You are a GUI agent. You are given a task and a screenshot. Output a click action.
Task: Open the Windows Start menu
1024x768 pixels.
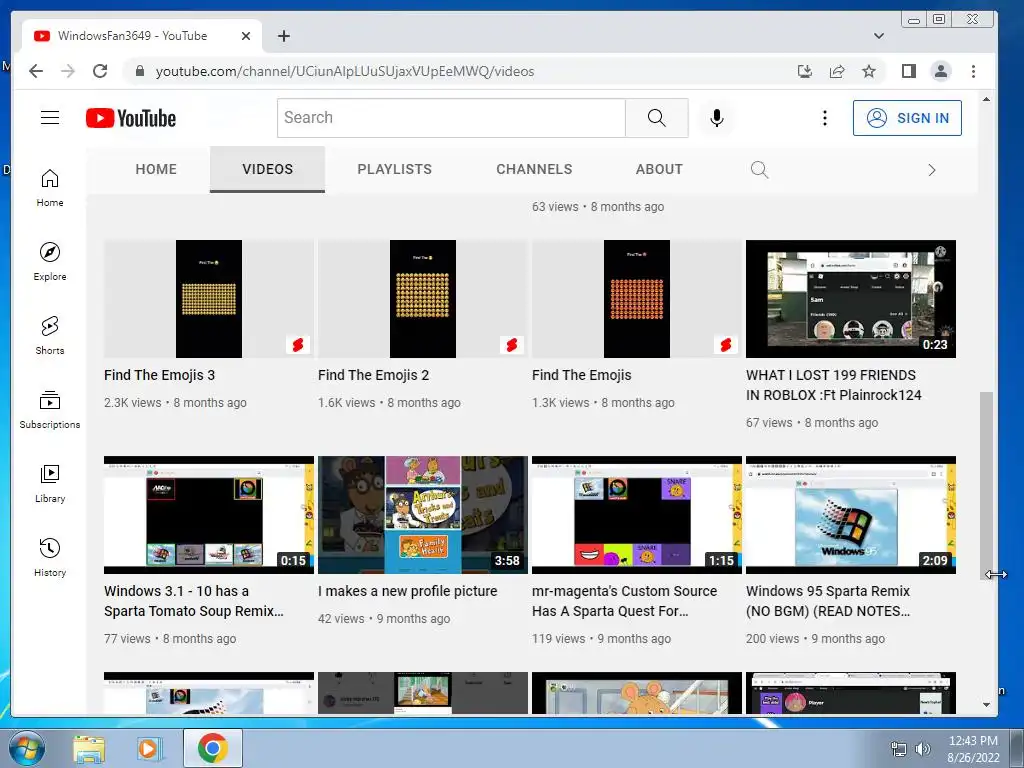pos(27,748)
